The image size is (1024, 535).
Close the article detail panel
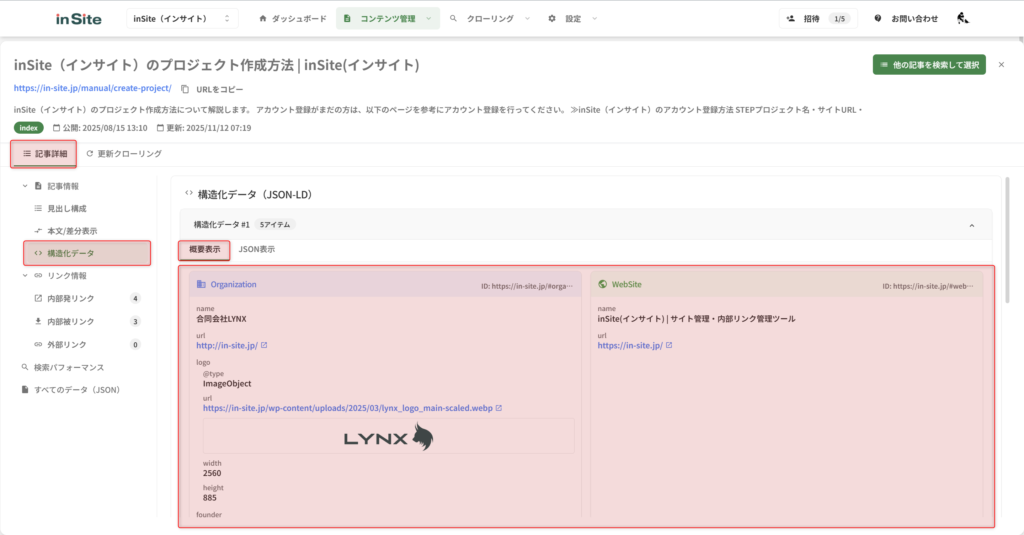(x=1001, y=65)
